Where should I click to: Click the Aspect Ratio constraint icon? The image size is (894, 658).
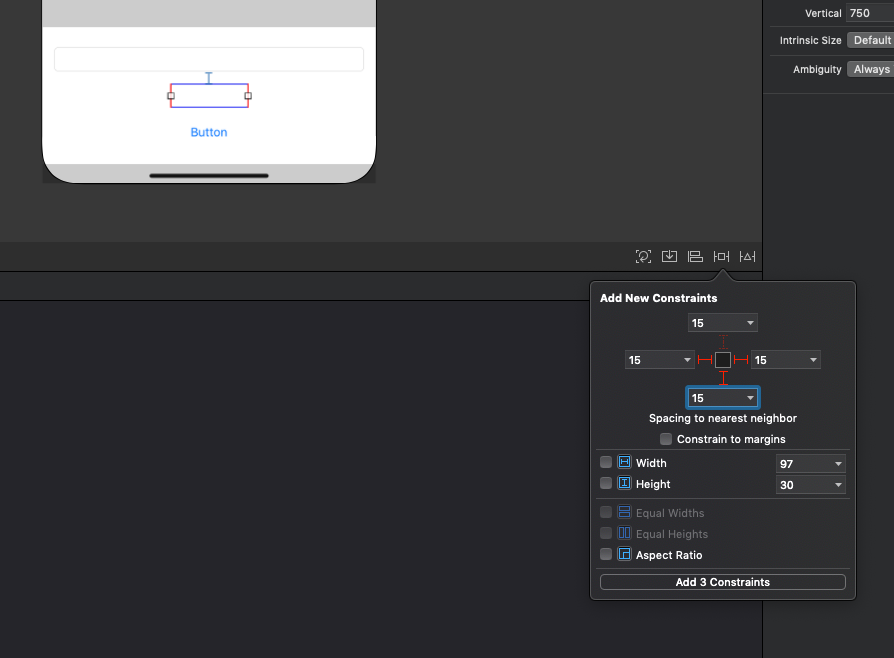coord(624,554)
